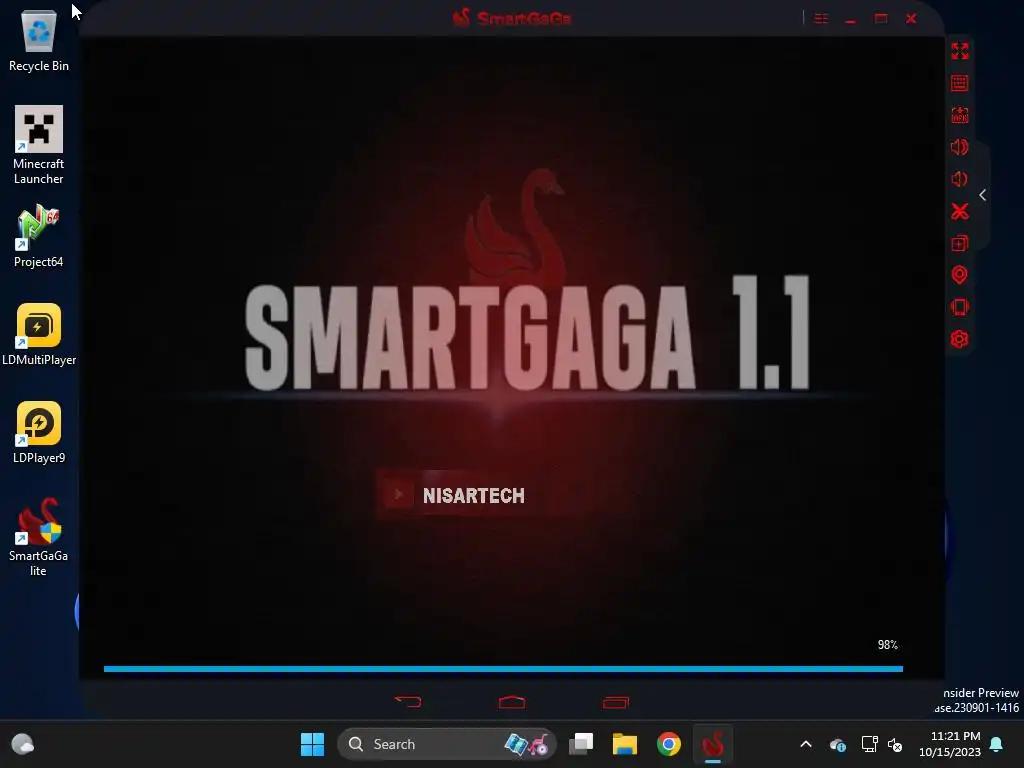The height and width of the screenshot is (768, 1024).
Task: Open SmartGaGa title bar menu
Action: click(821, 18)
